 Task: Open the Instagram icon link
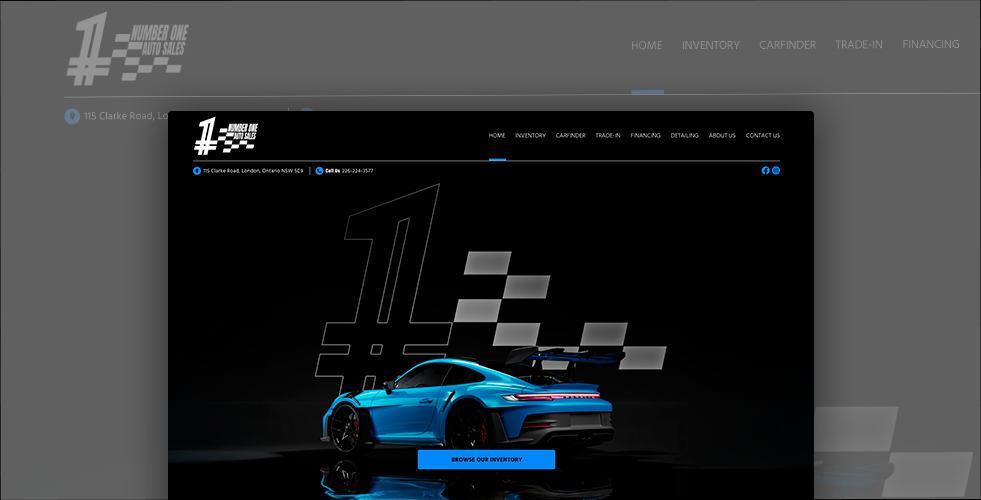[x=776, y=171]
